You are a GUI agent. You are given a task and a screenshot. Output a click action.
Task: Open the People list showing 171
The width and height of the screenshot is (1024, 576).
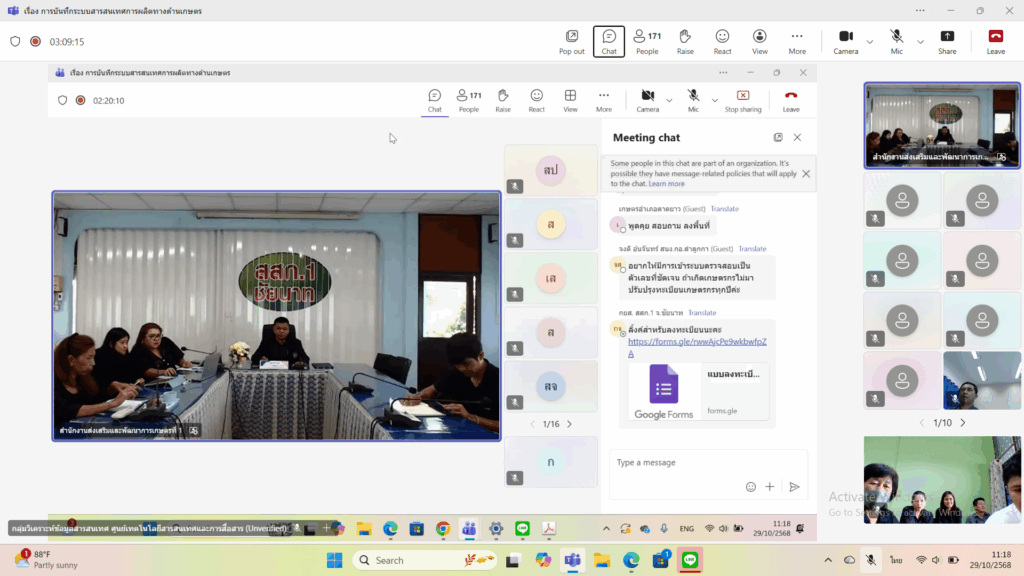[647, 41]
